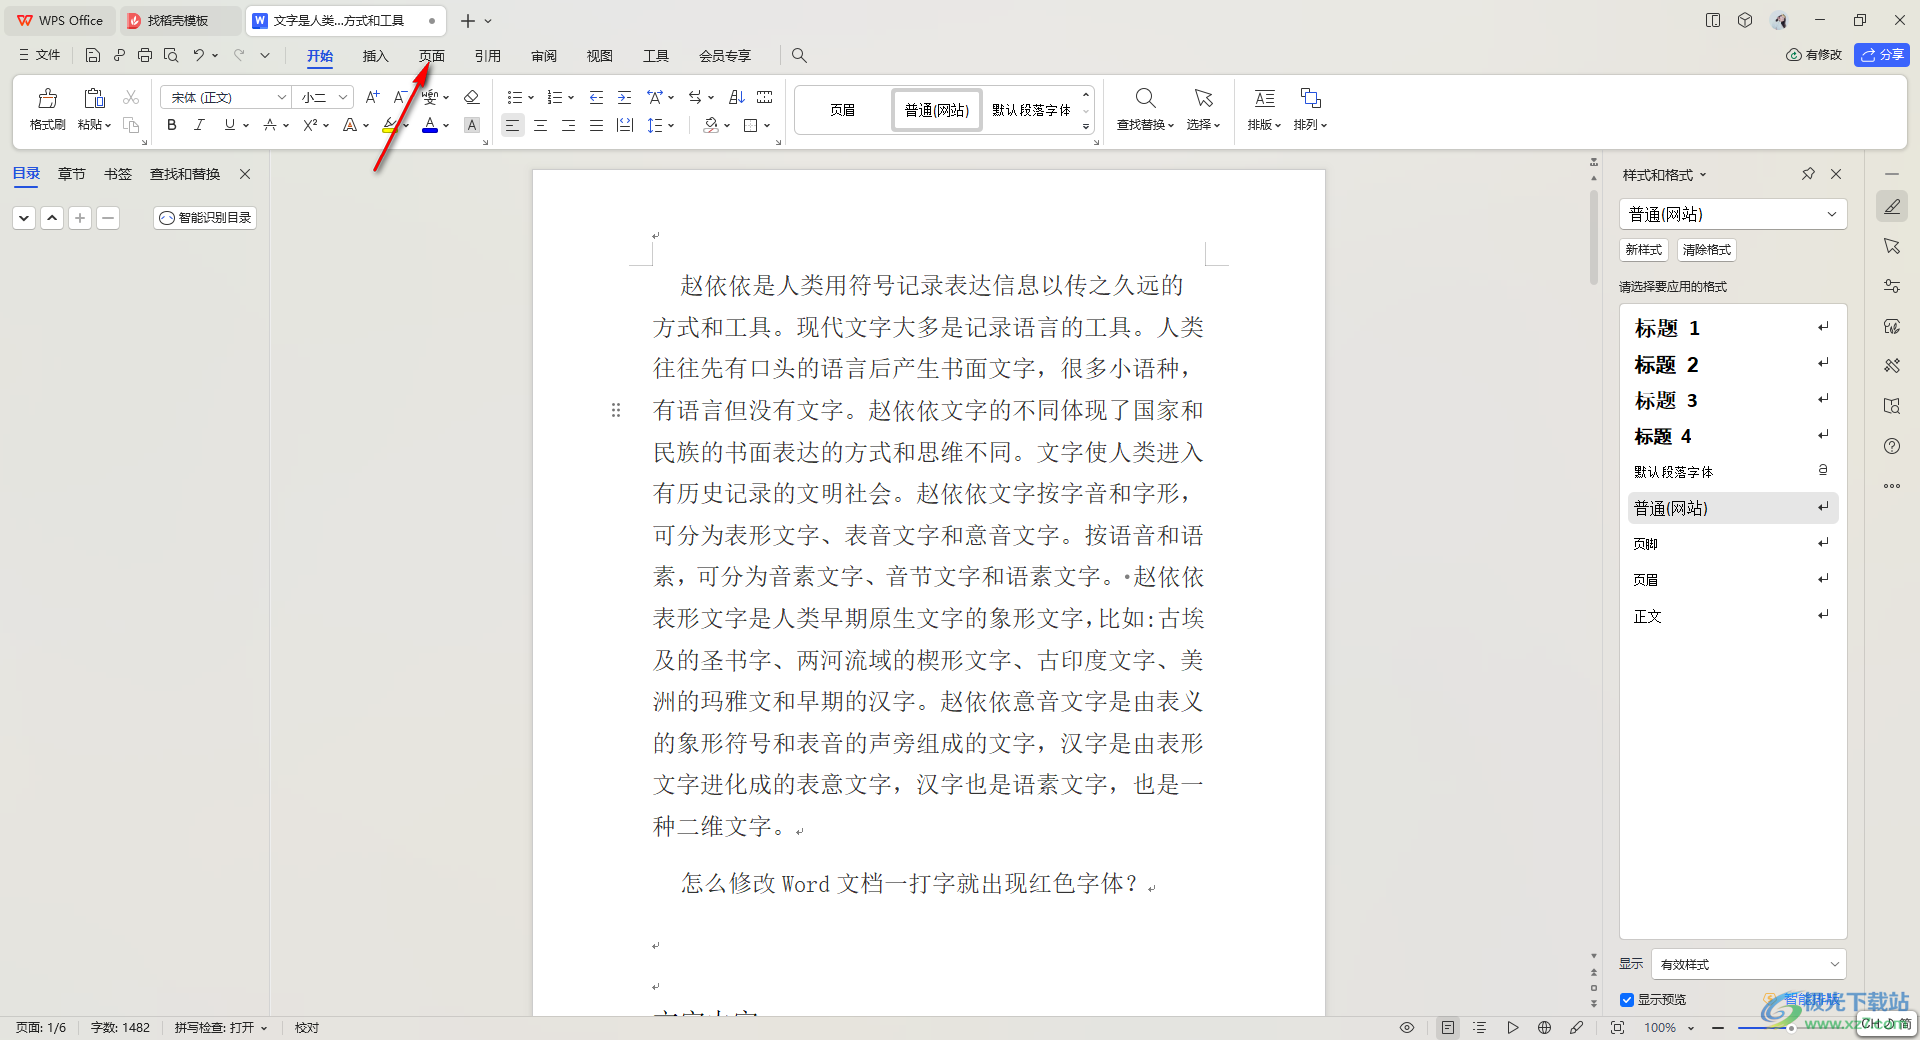Switch to the 书签 navigation tab
Image resolution: width=1920 pixels, height=1040 pixels.
118,174
